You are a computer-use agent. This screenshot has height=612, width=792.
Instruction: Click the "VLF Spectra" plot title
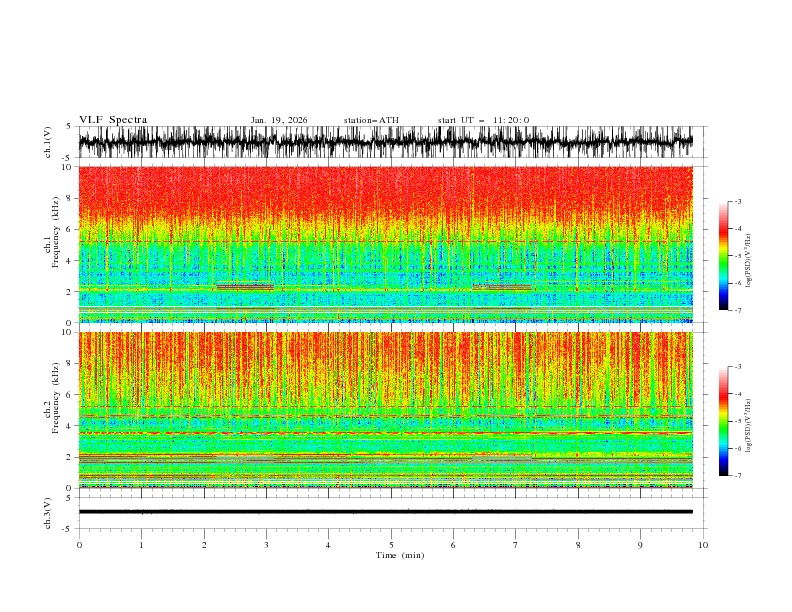(113, 120)
